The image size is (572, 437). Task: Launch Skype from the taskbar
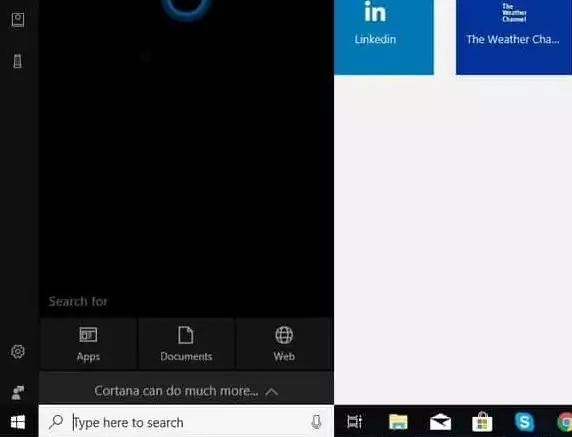pyautogui.click(x=524, y=422)
